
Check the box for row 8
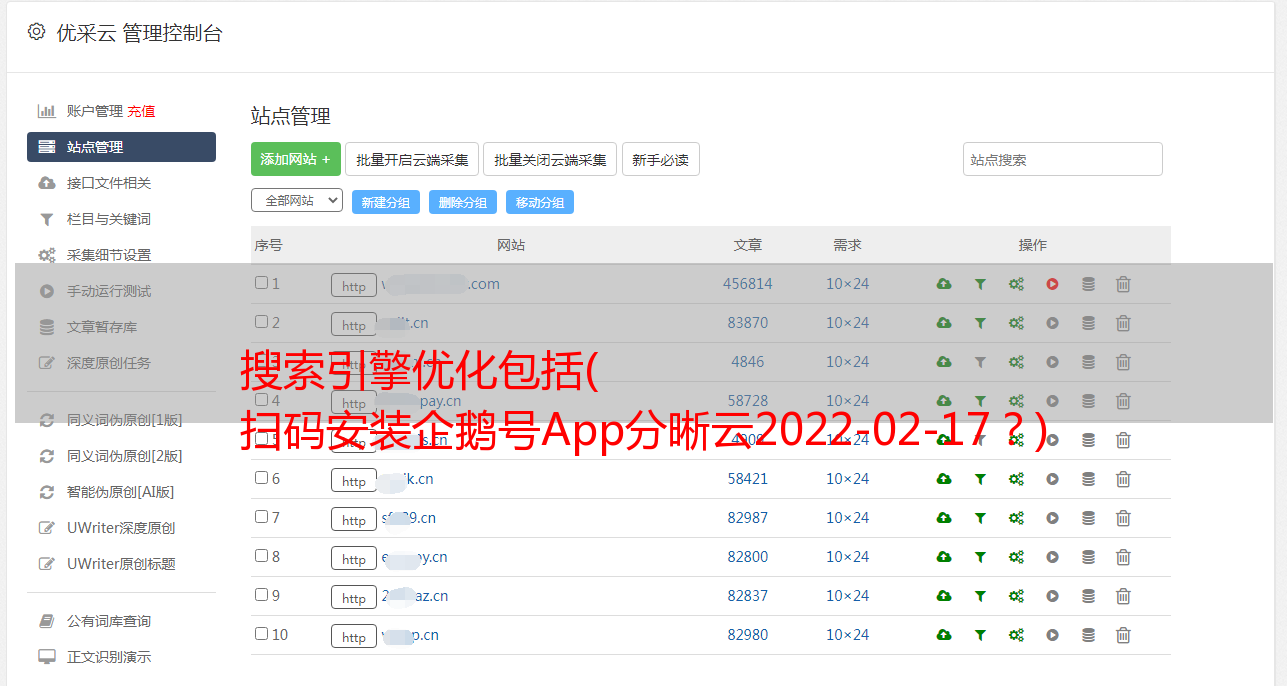click(261, 556)
